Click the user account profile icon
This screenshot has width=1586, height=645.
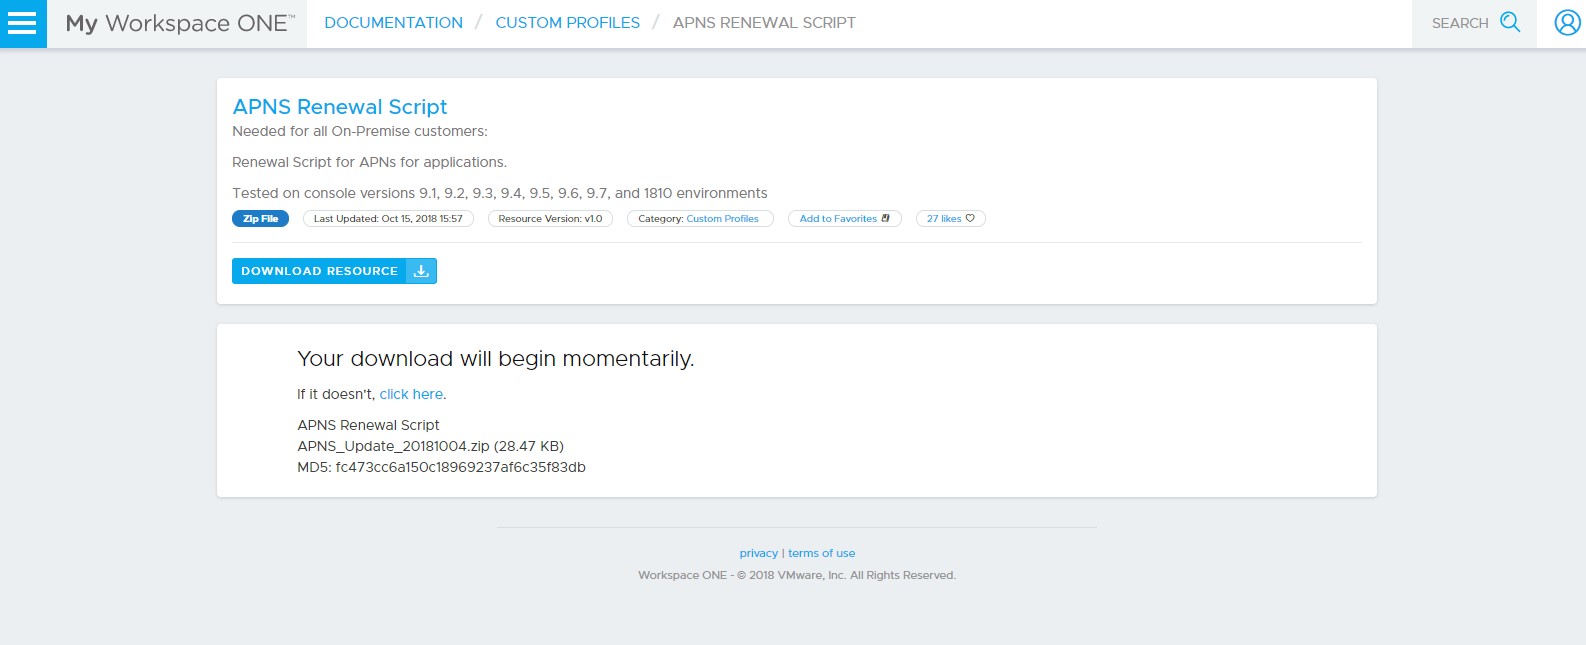point(1566,23)
